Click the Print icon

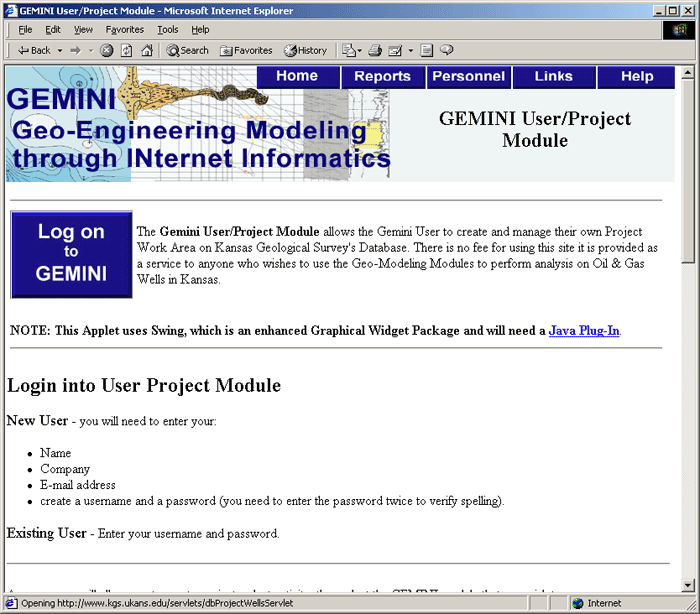pos(375,50)
